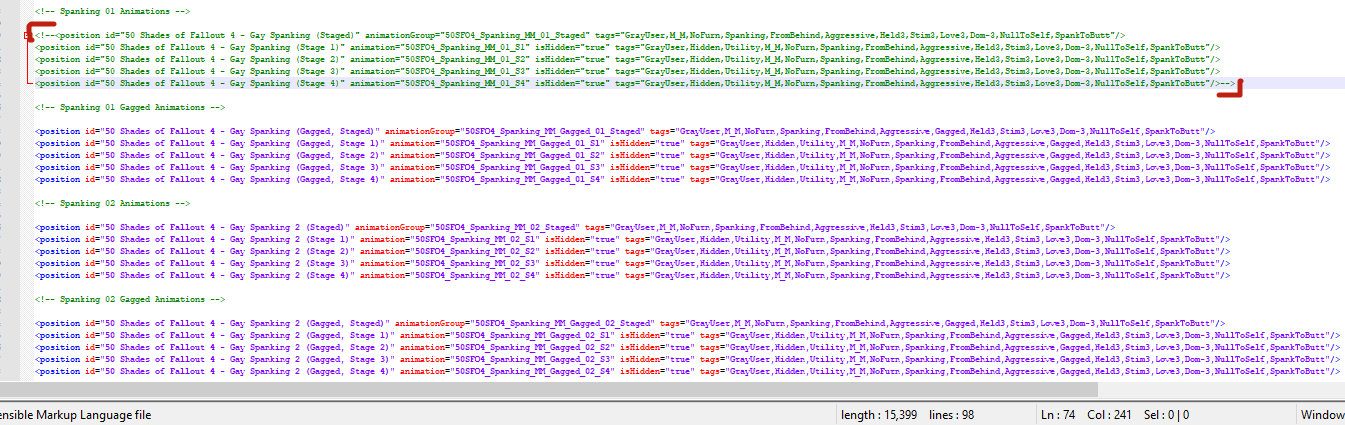Click the "Spanking 02 Animations" comment line
The width and height of the screenshot is (1345, 425).
[x=113, y=203]
